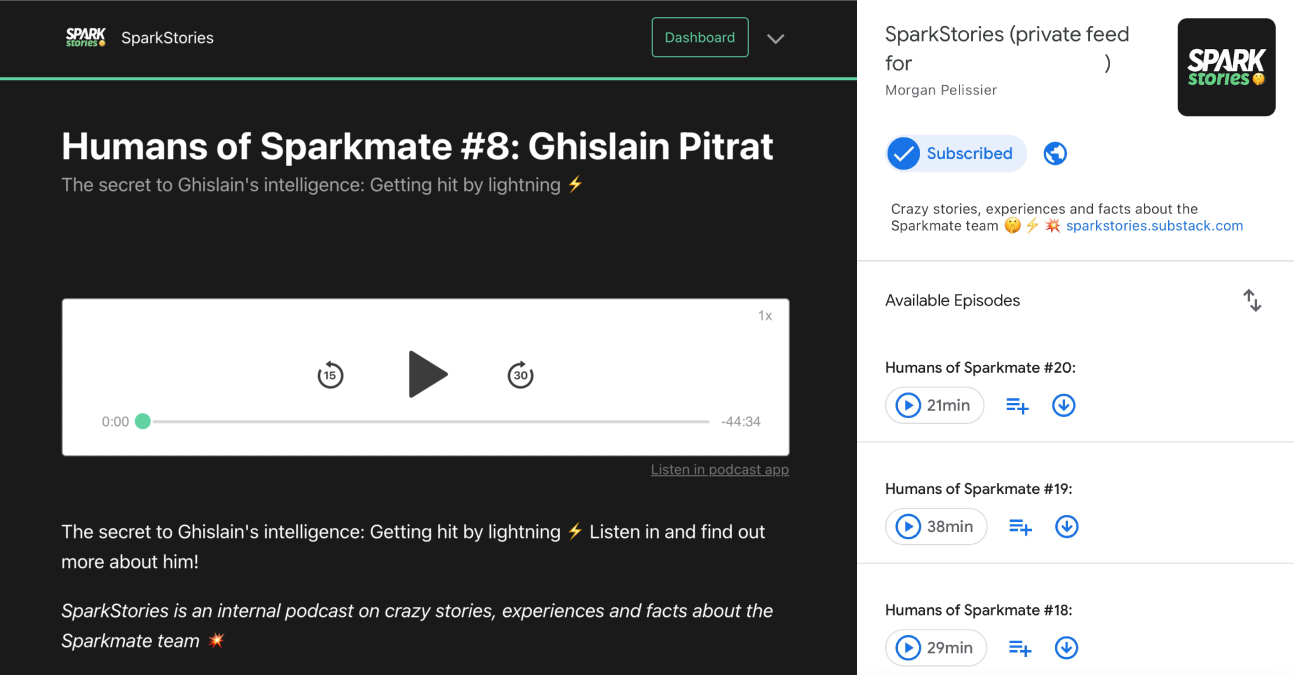The image size is (1294, 675).
Task: Download Humans of Sparkmate #19
Action: point(1067,526)
